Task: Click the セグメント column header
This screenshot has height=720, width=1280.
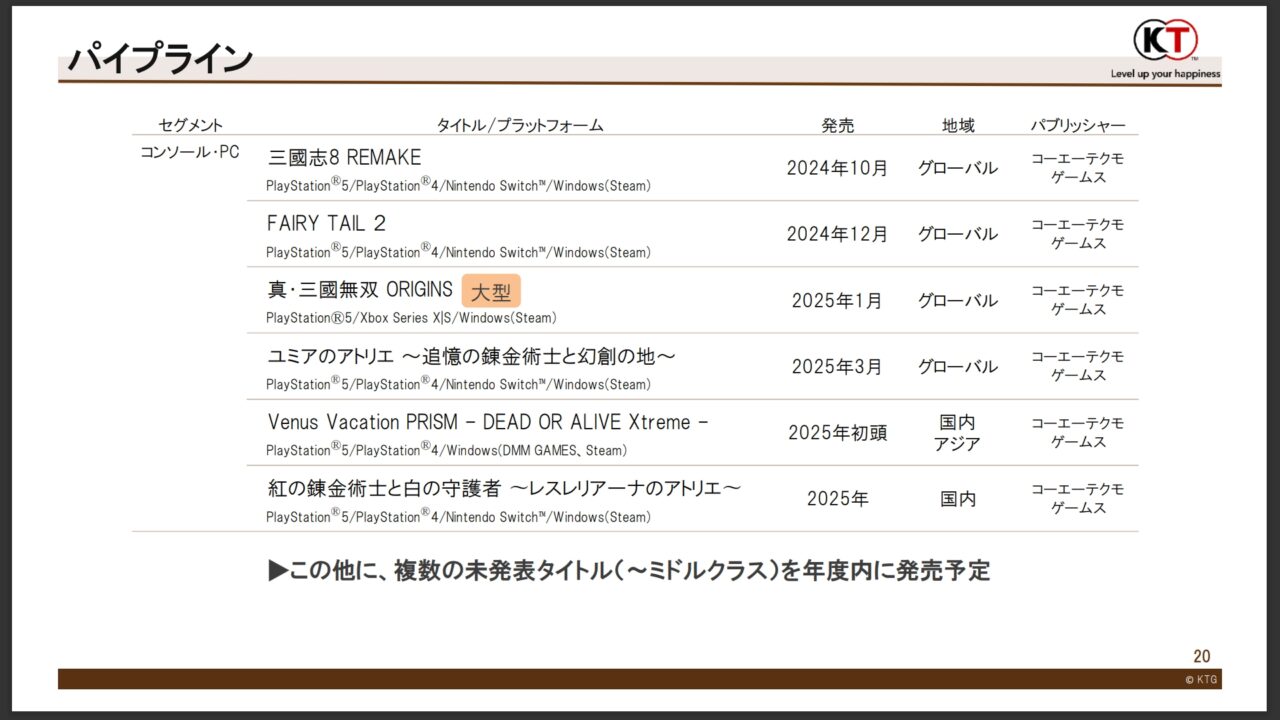Action: 191,125
